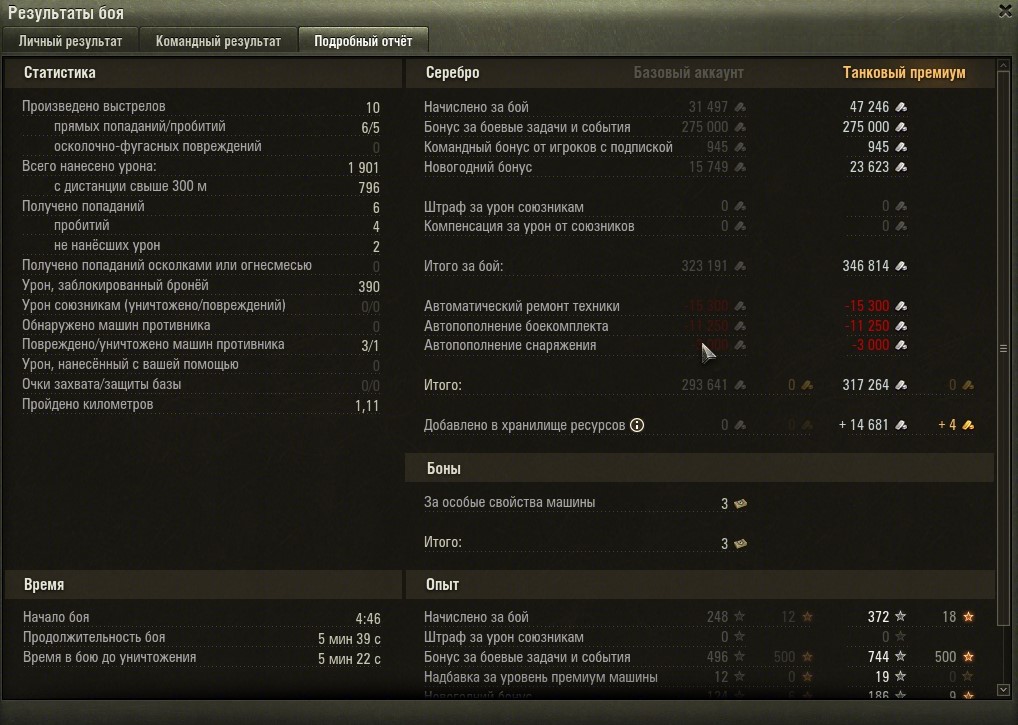
Task: Open the Командный результат tab
Action: 218,41
